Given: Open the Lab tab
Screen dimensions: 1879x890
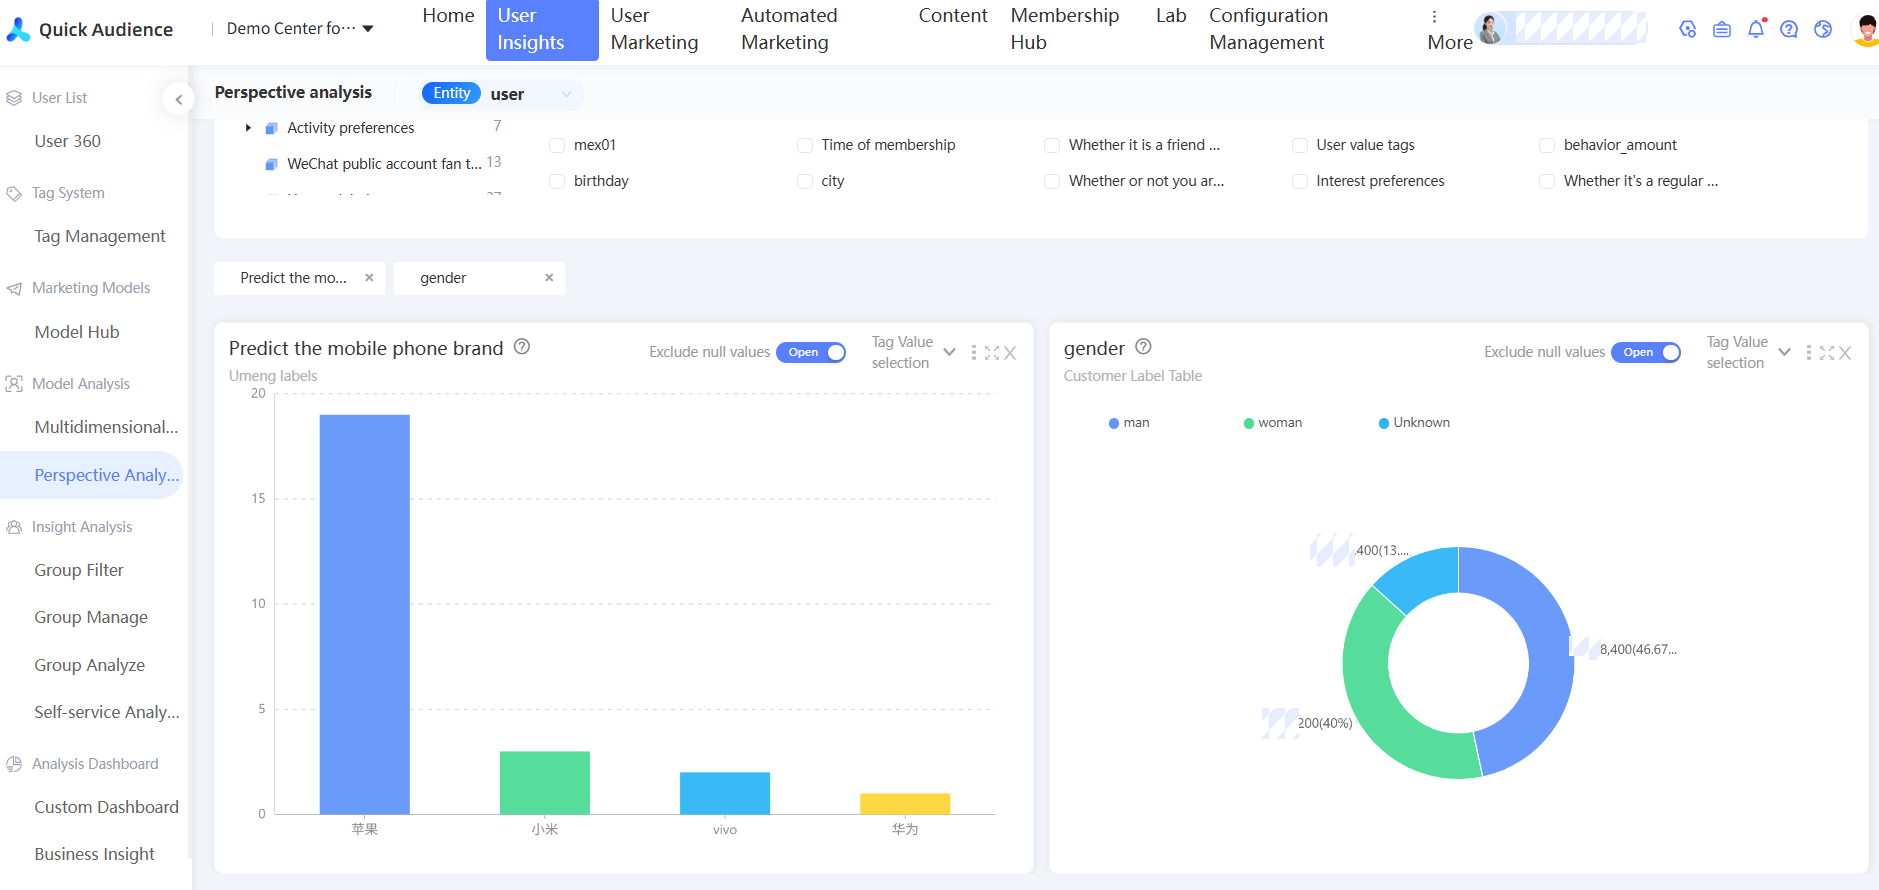Looking at the screenshot, I should 1171,16.
